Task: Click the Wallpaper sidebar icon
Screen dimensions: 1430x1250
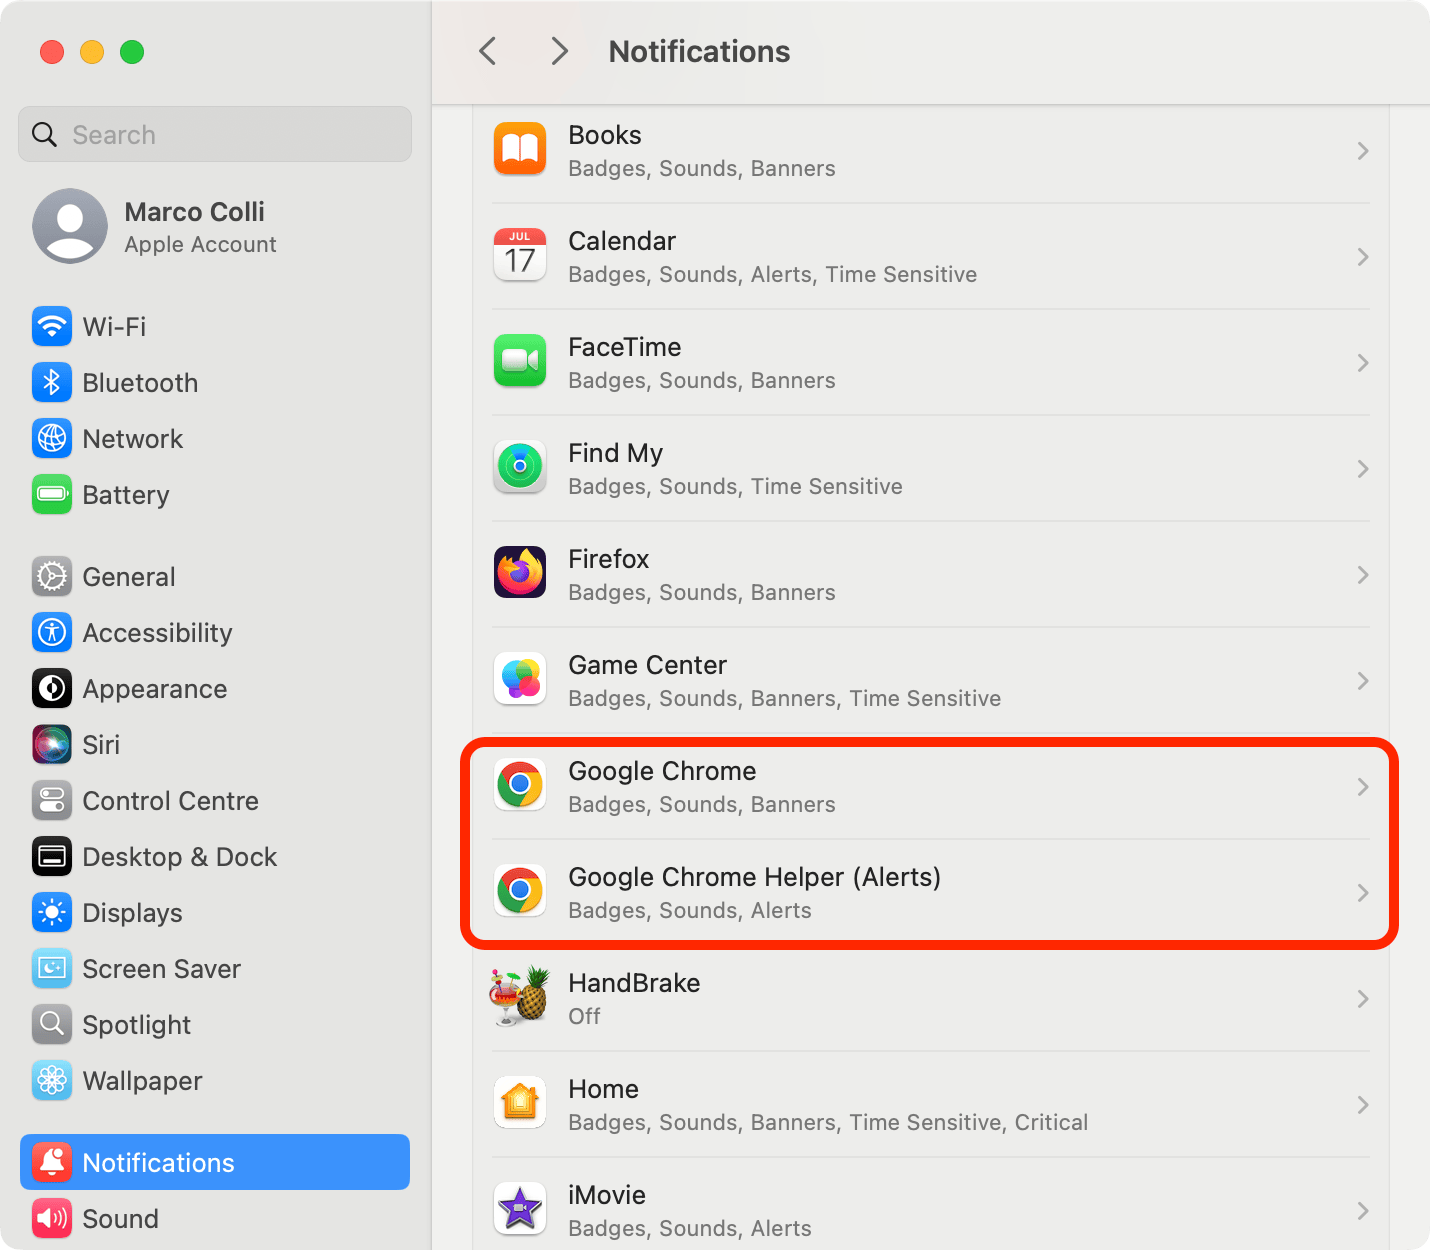Action: 52,1081
